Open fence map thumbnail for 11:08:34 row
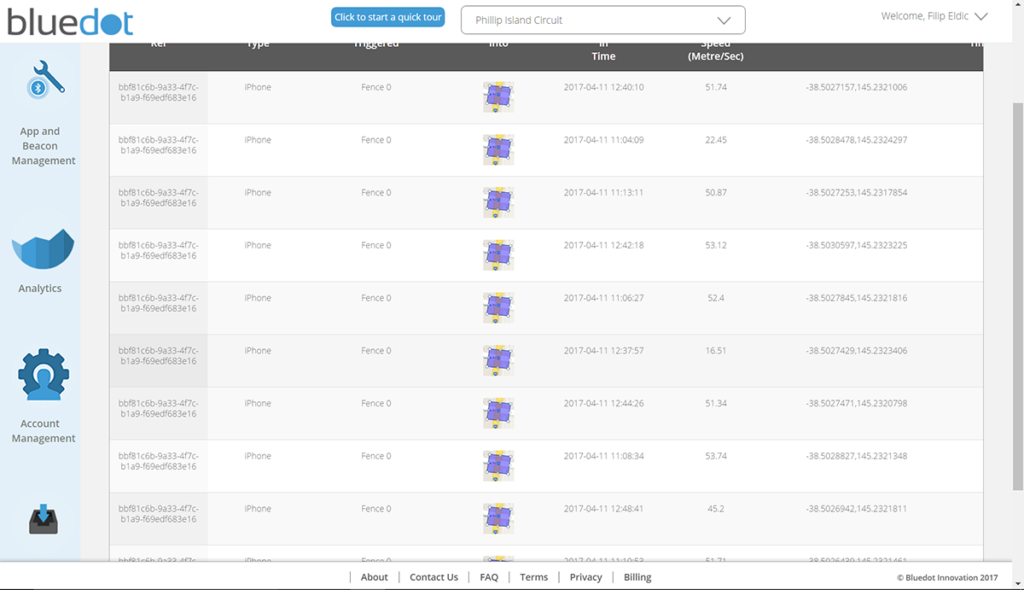Image resolution: width=1024 pixels, height=590 pixels. click(x=498, y=466)
